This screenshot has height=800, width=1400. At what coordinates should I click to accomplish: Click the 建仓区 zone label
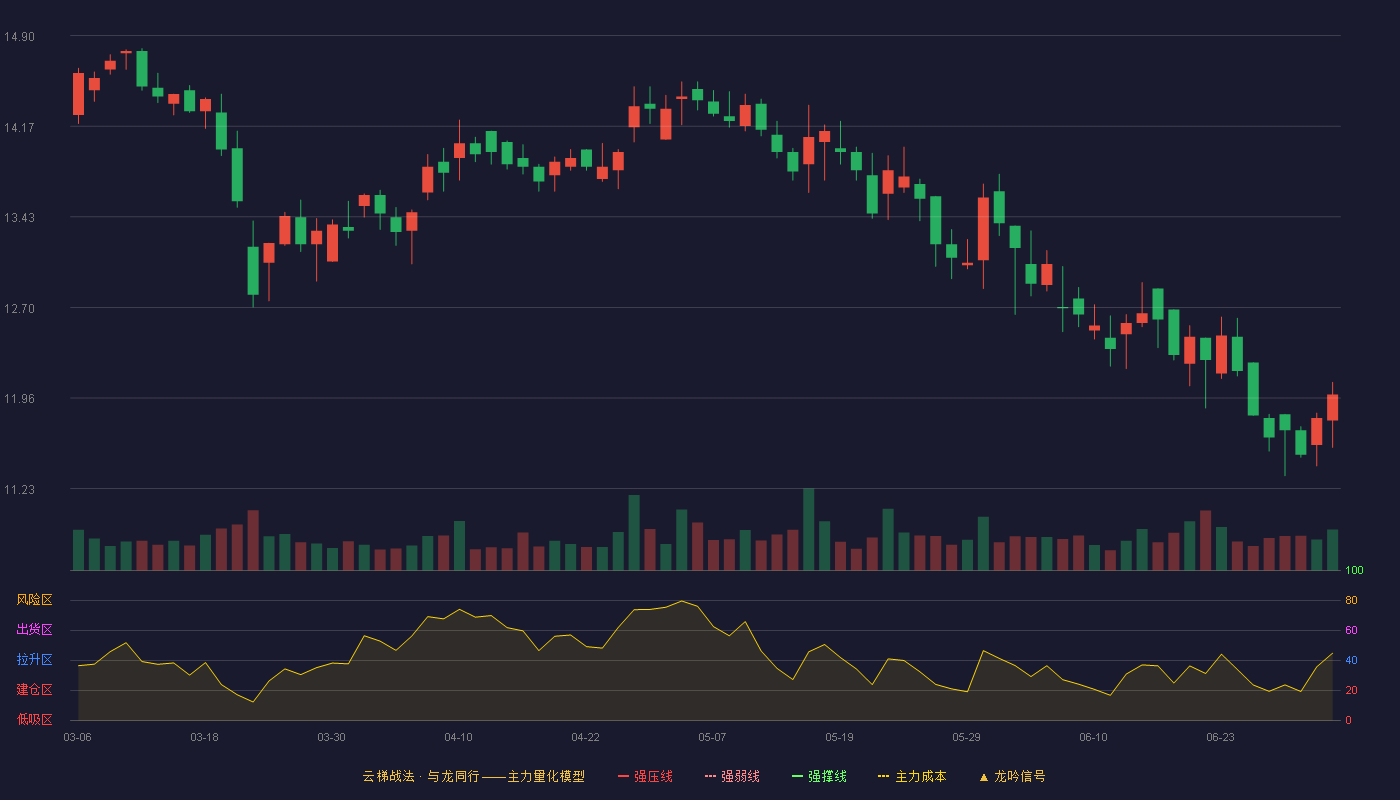(34, 690)
